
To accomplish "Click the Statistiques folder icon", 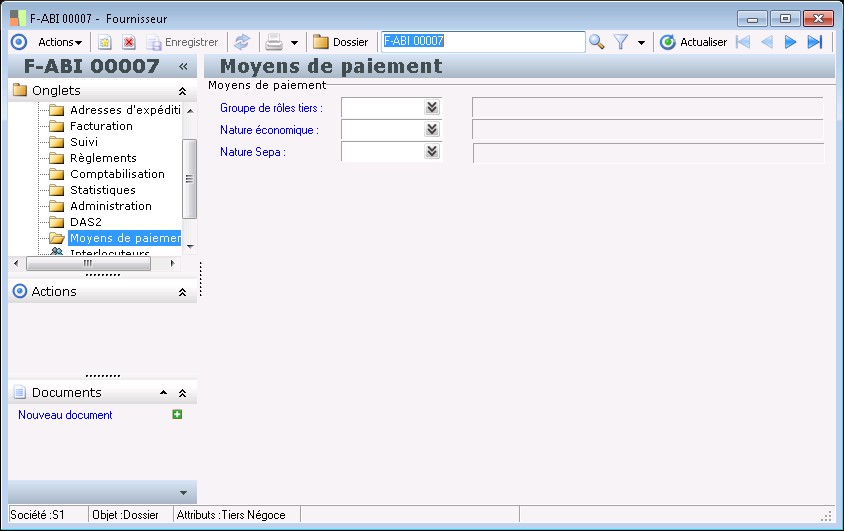I will point(57,190).
